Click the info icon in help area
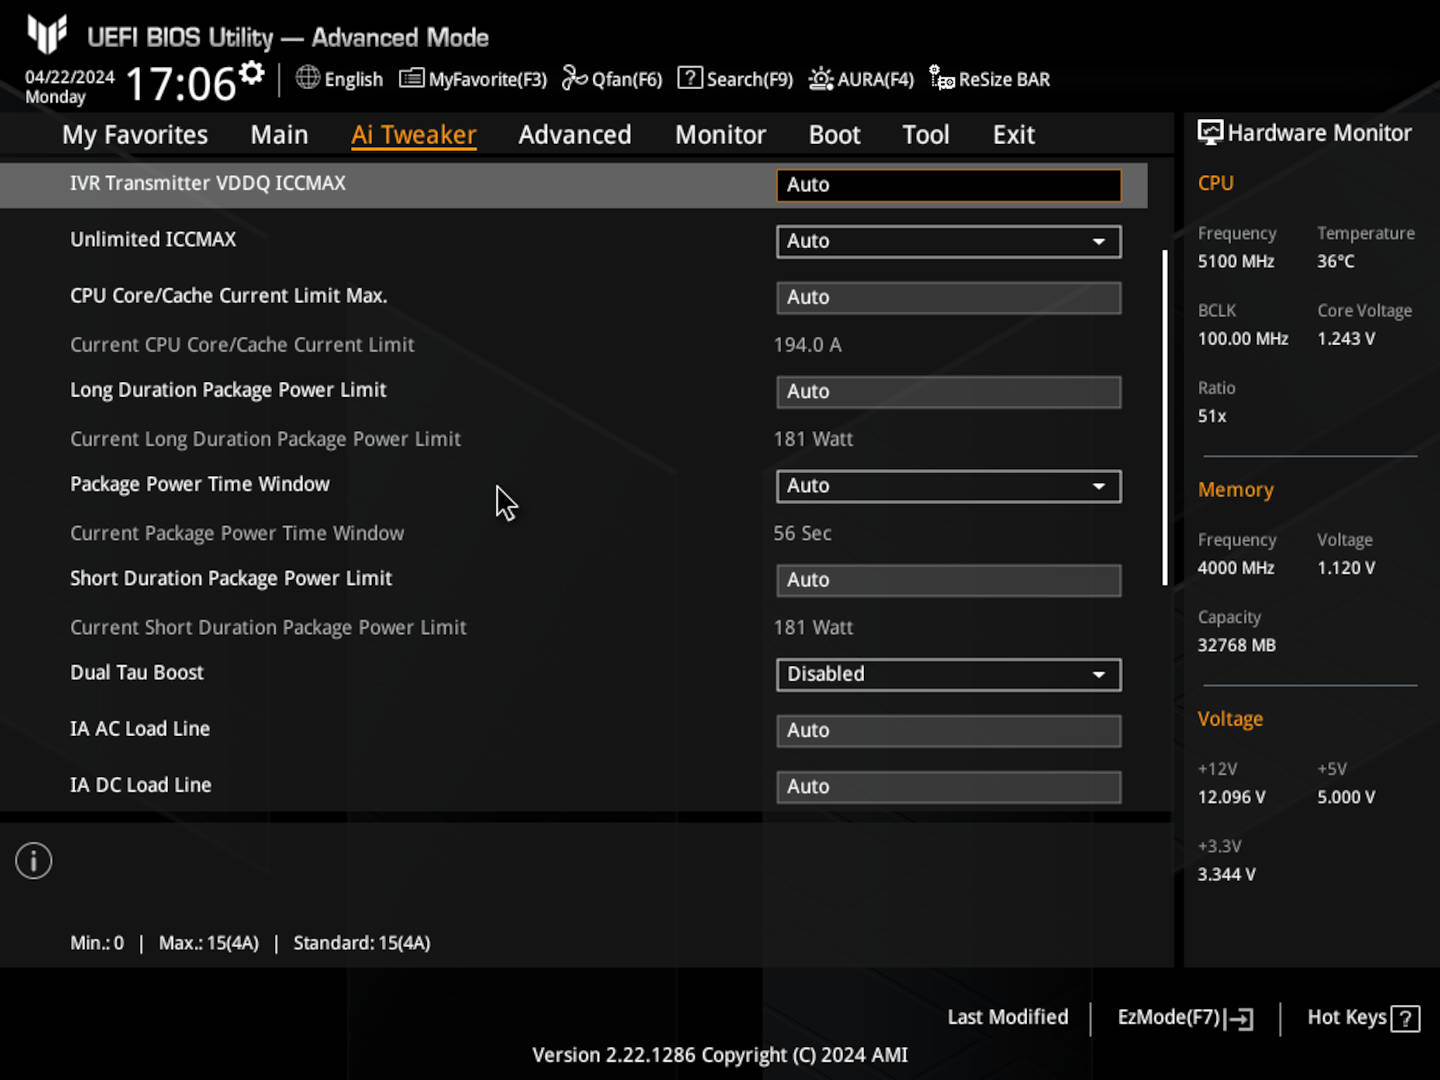 tap(34, 861)
